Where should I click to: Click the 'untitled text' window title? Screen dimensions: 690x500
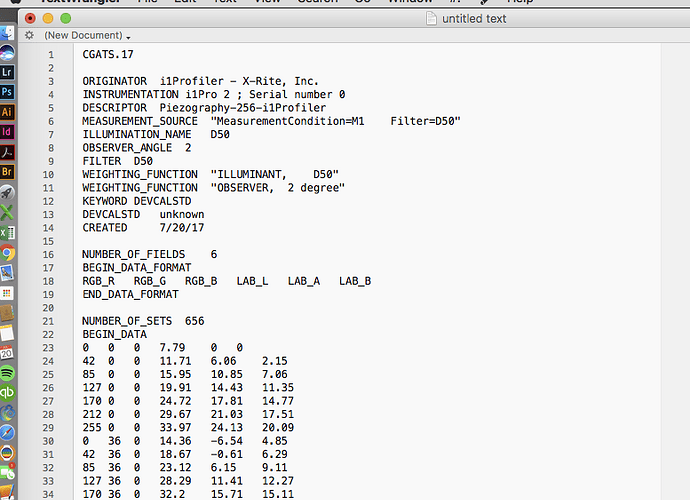coord(474,18)
